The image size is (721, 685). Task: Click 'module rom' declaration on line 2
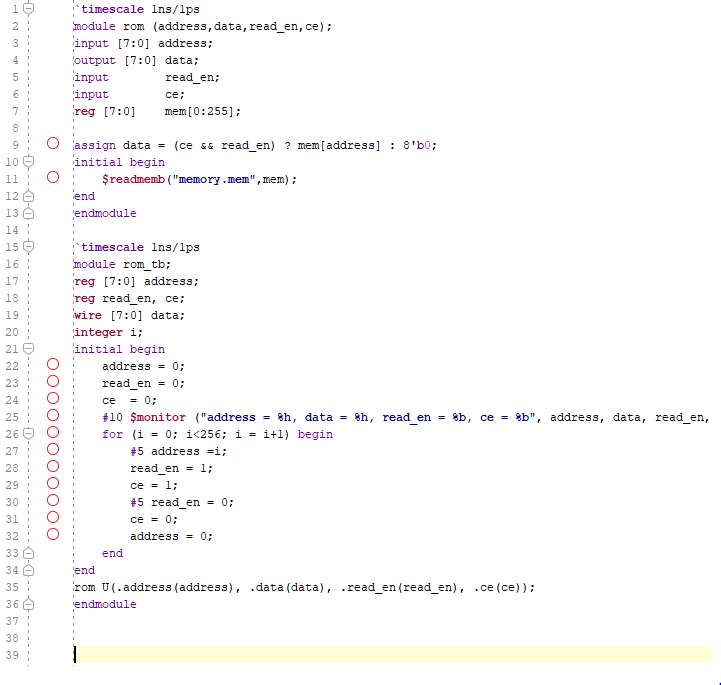coord(109,27)
